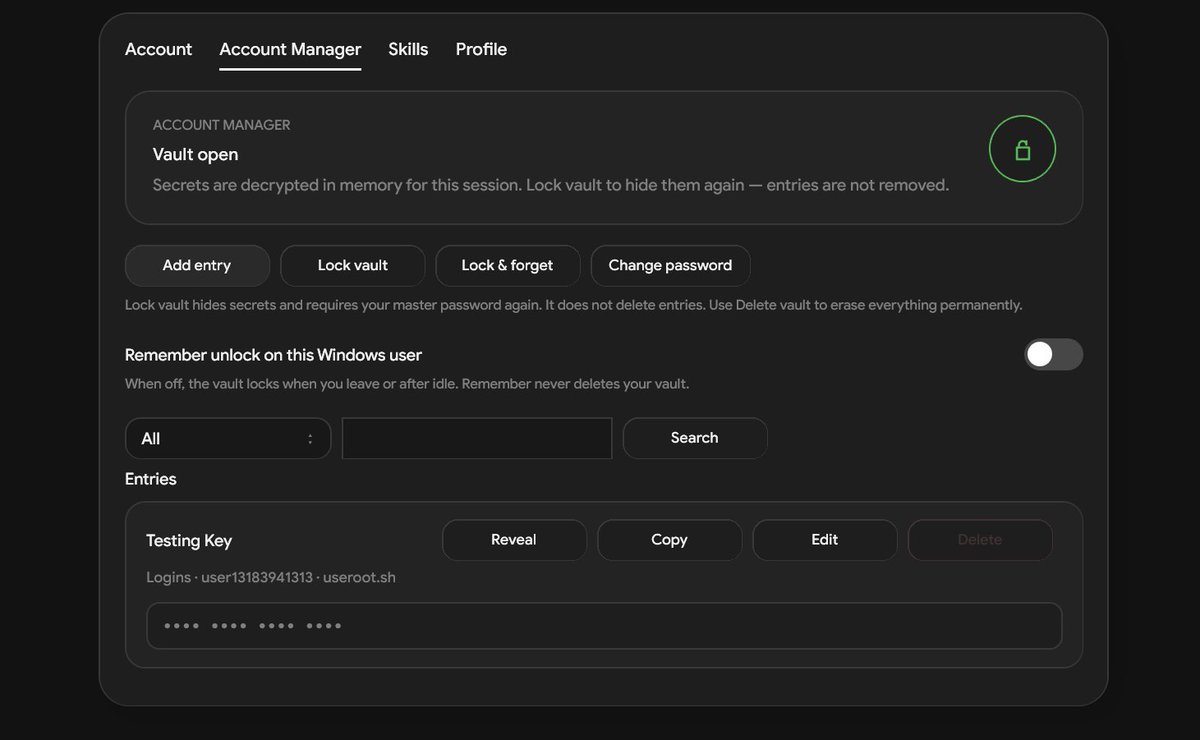Focus the entries search text field
The width and height of the screenshot is (1200, 740).
[477, 438]
